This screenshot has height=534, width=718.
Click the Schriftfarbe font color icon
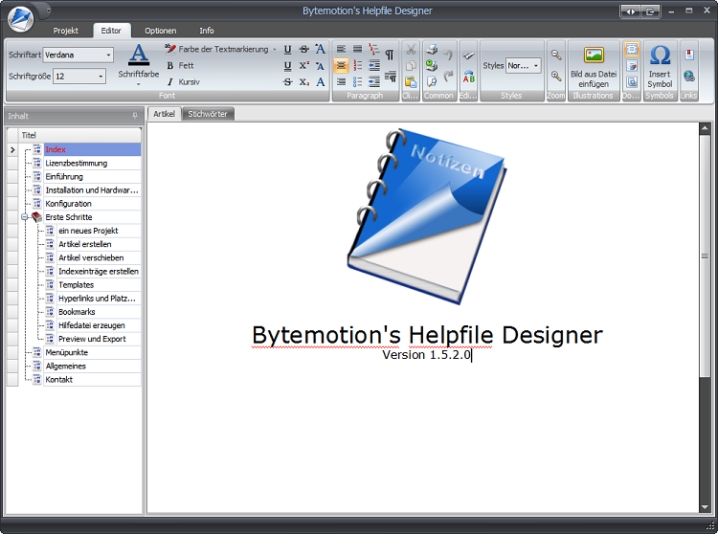click(x=138, y=55)
